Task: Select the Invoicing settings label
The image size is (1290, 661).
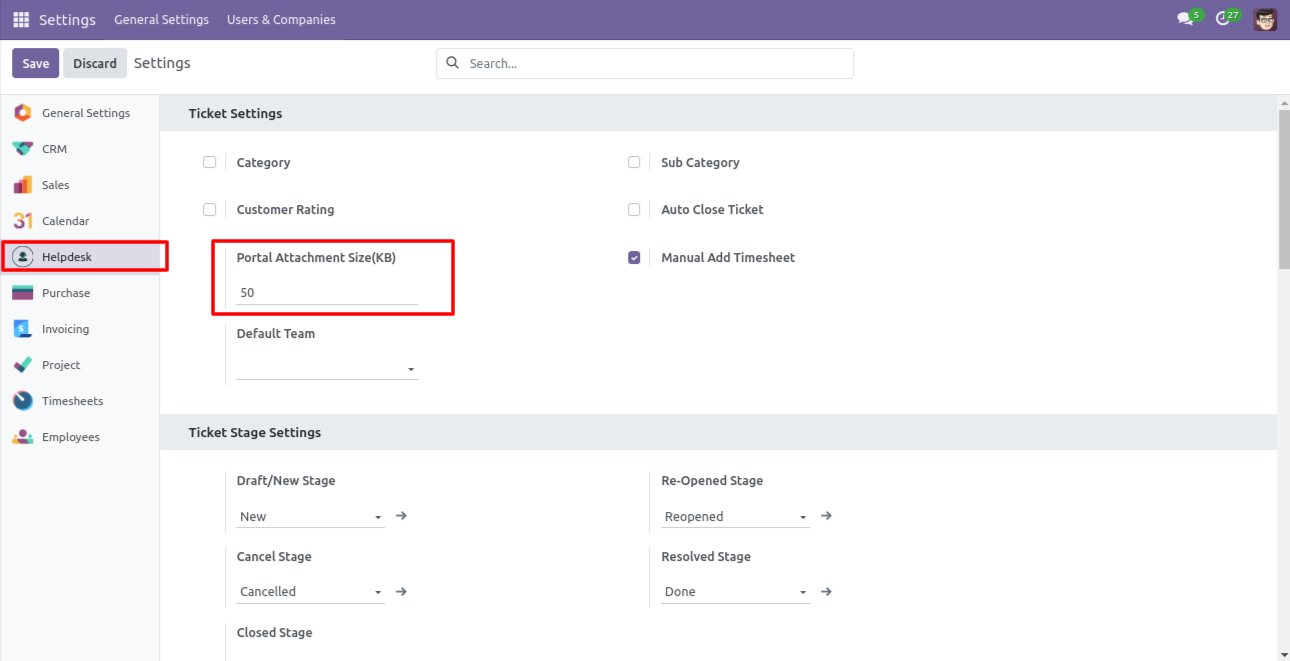Action: [x=65, y=329]
